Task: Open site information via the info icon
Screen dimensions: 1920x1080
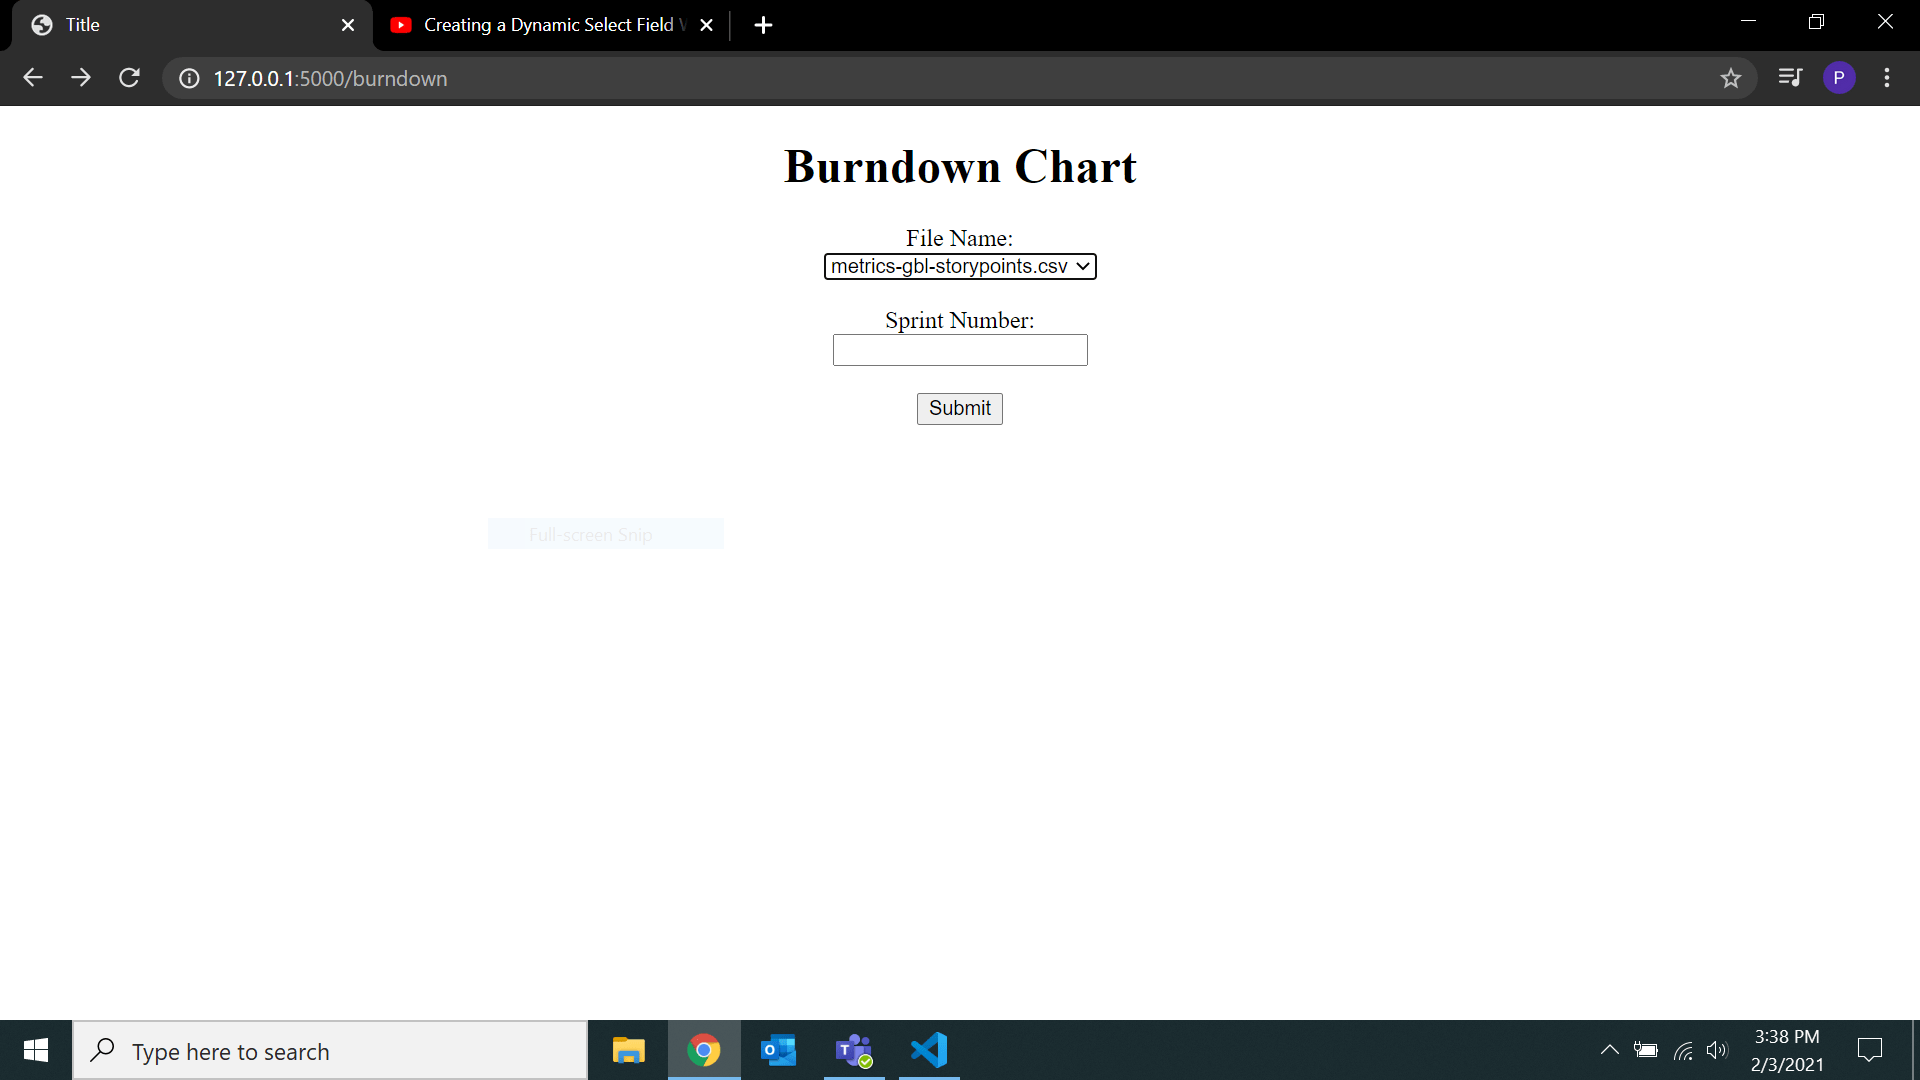Action: pos(189,78)
